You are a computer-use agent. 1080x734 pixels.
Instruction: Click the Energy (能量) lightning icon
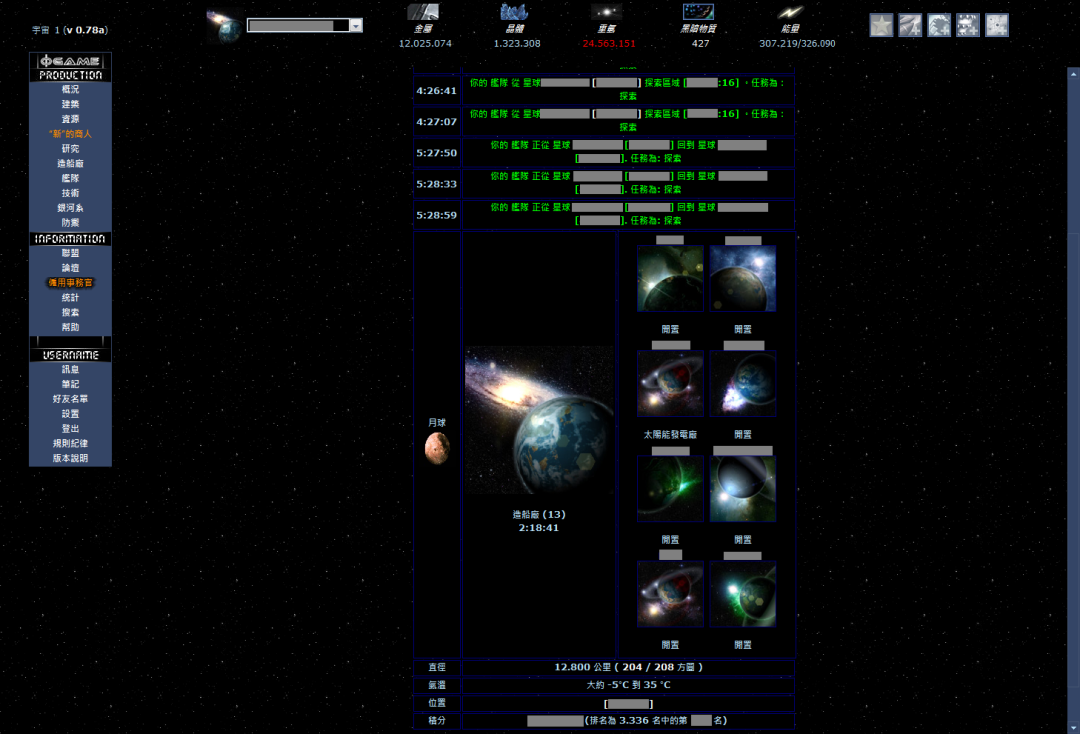(790, 12)
